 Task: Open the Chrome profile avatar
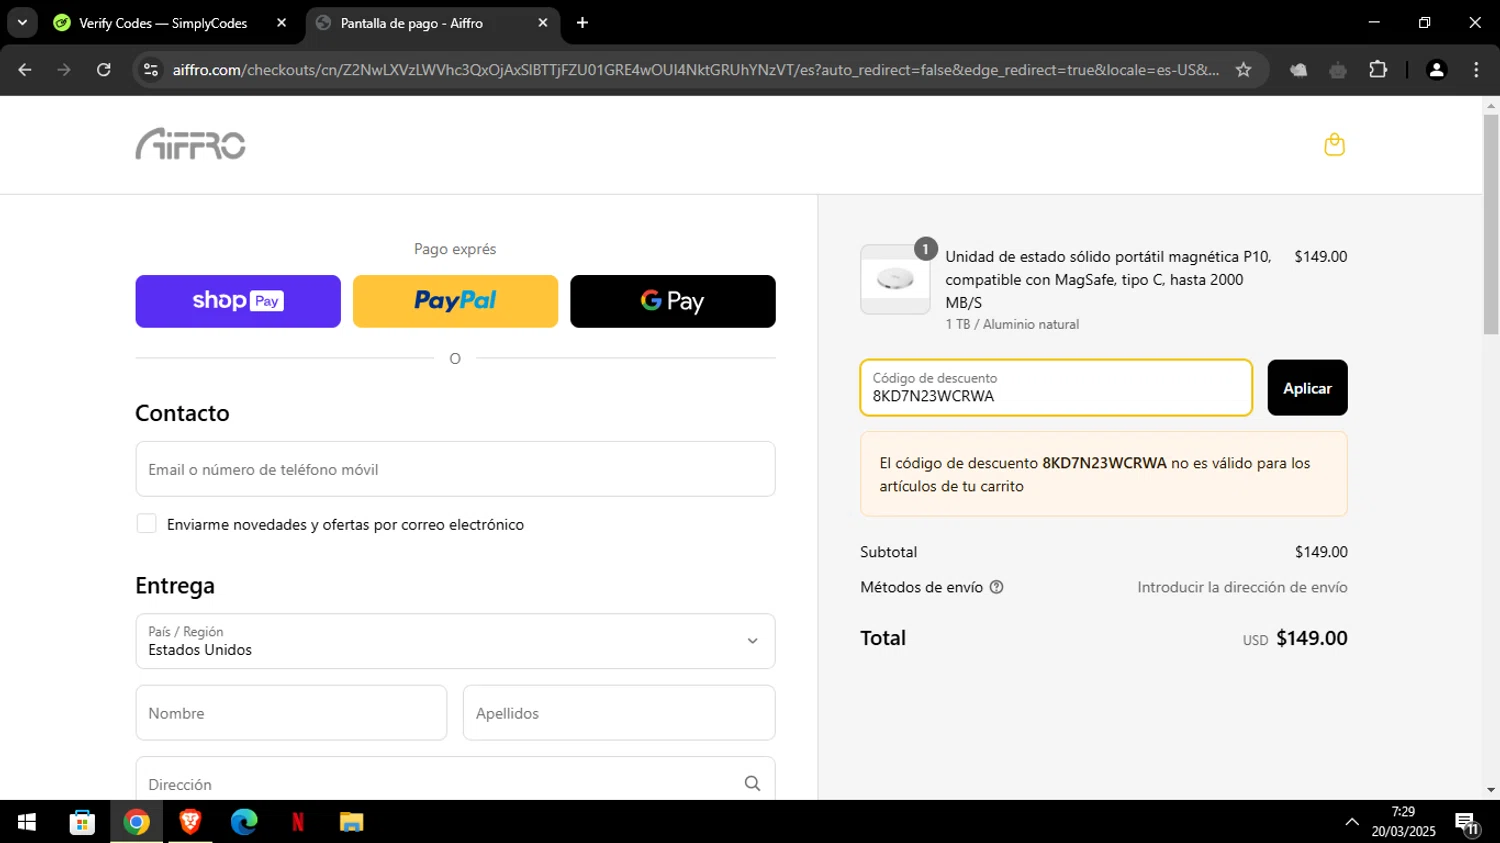(x=1436, y=70)
